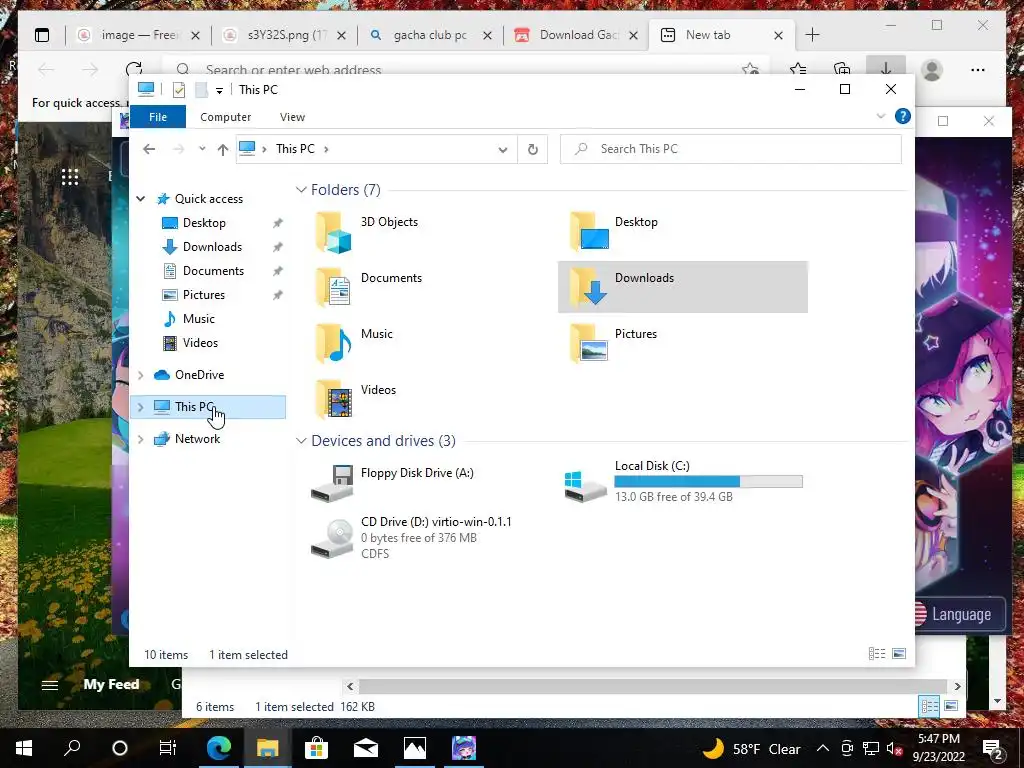
Task: Click Properties icon in quick access toolbar
Action: [x=179, y=89]
